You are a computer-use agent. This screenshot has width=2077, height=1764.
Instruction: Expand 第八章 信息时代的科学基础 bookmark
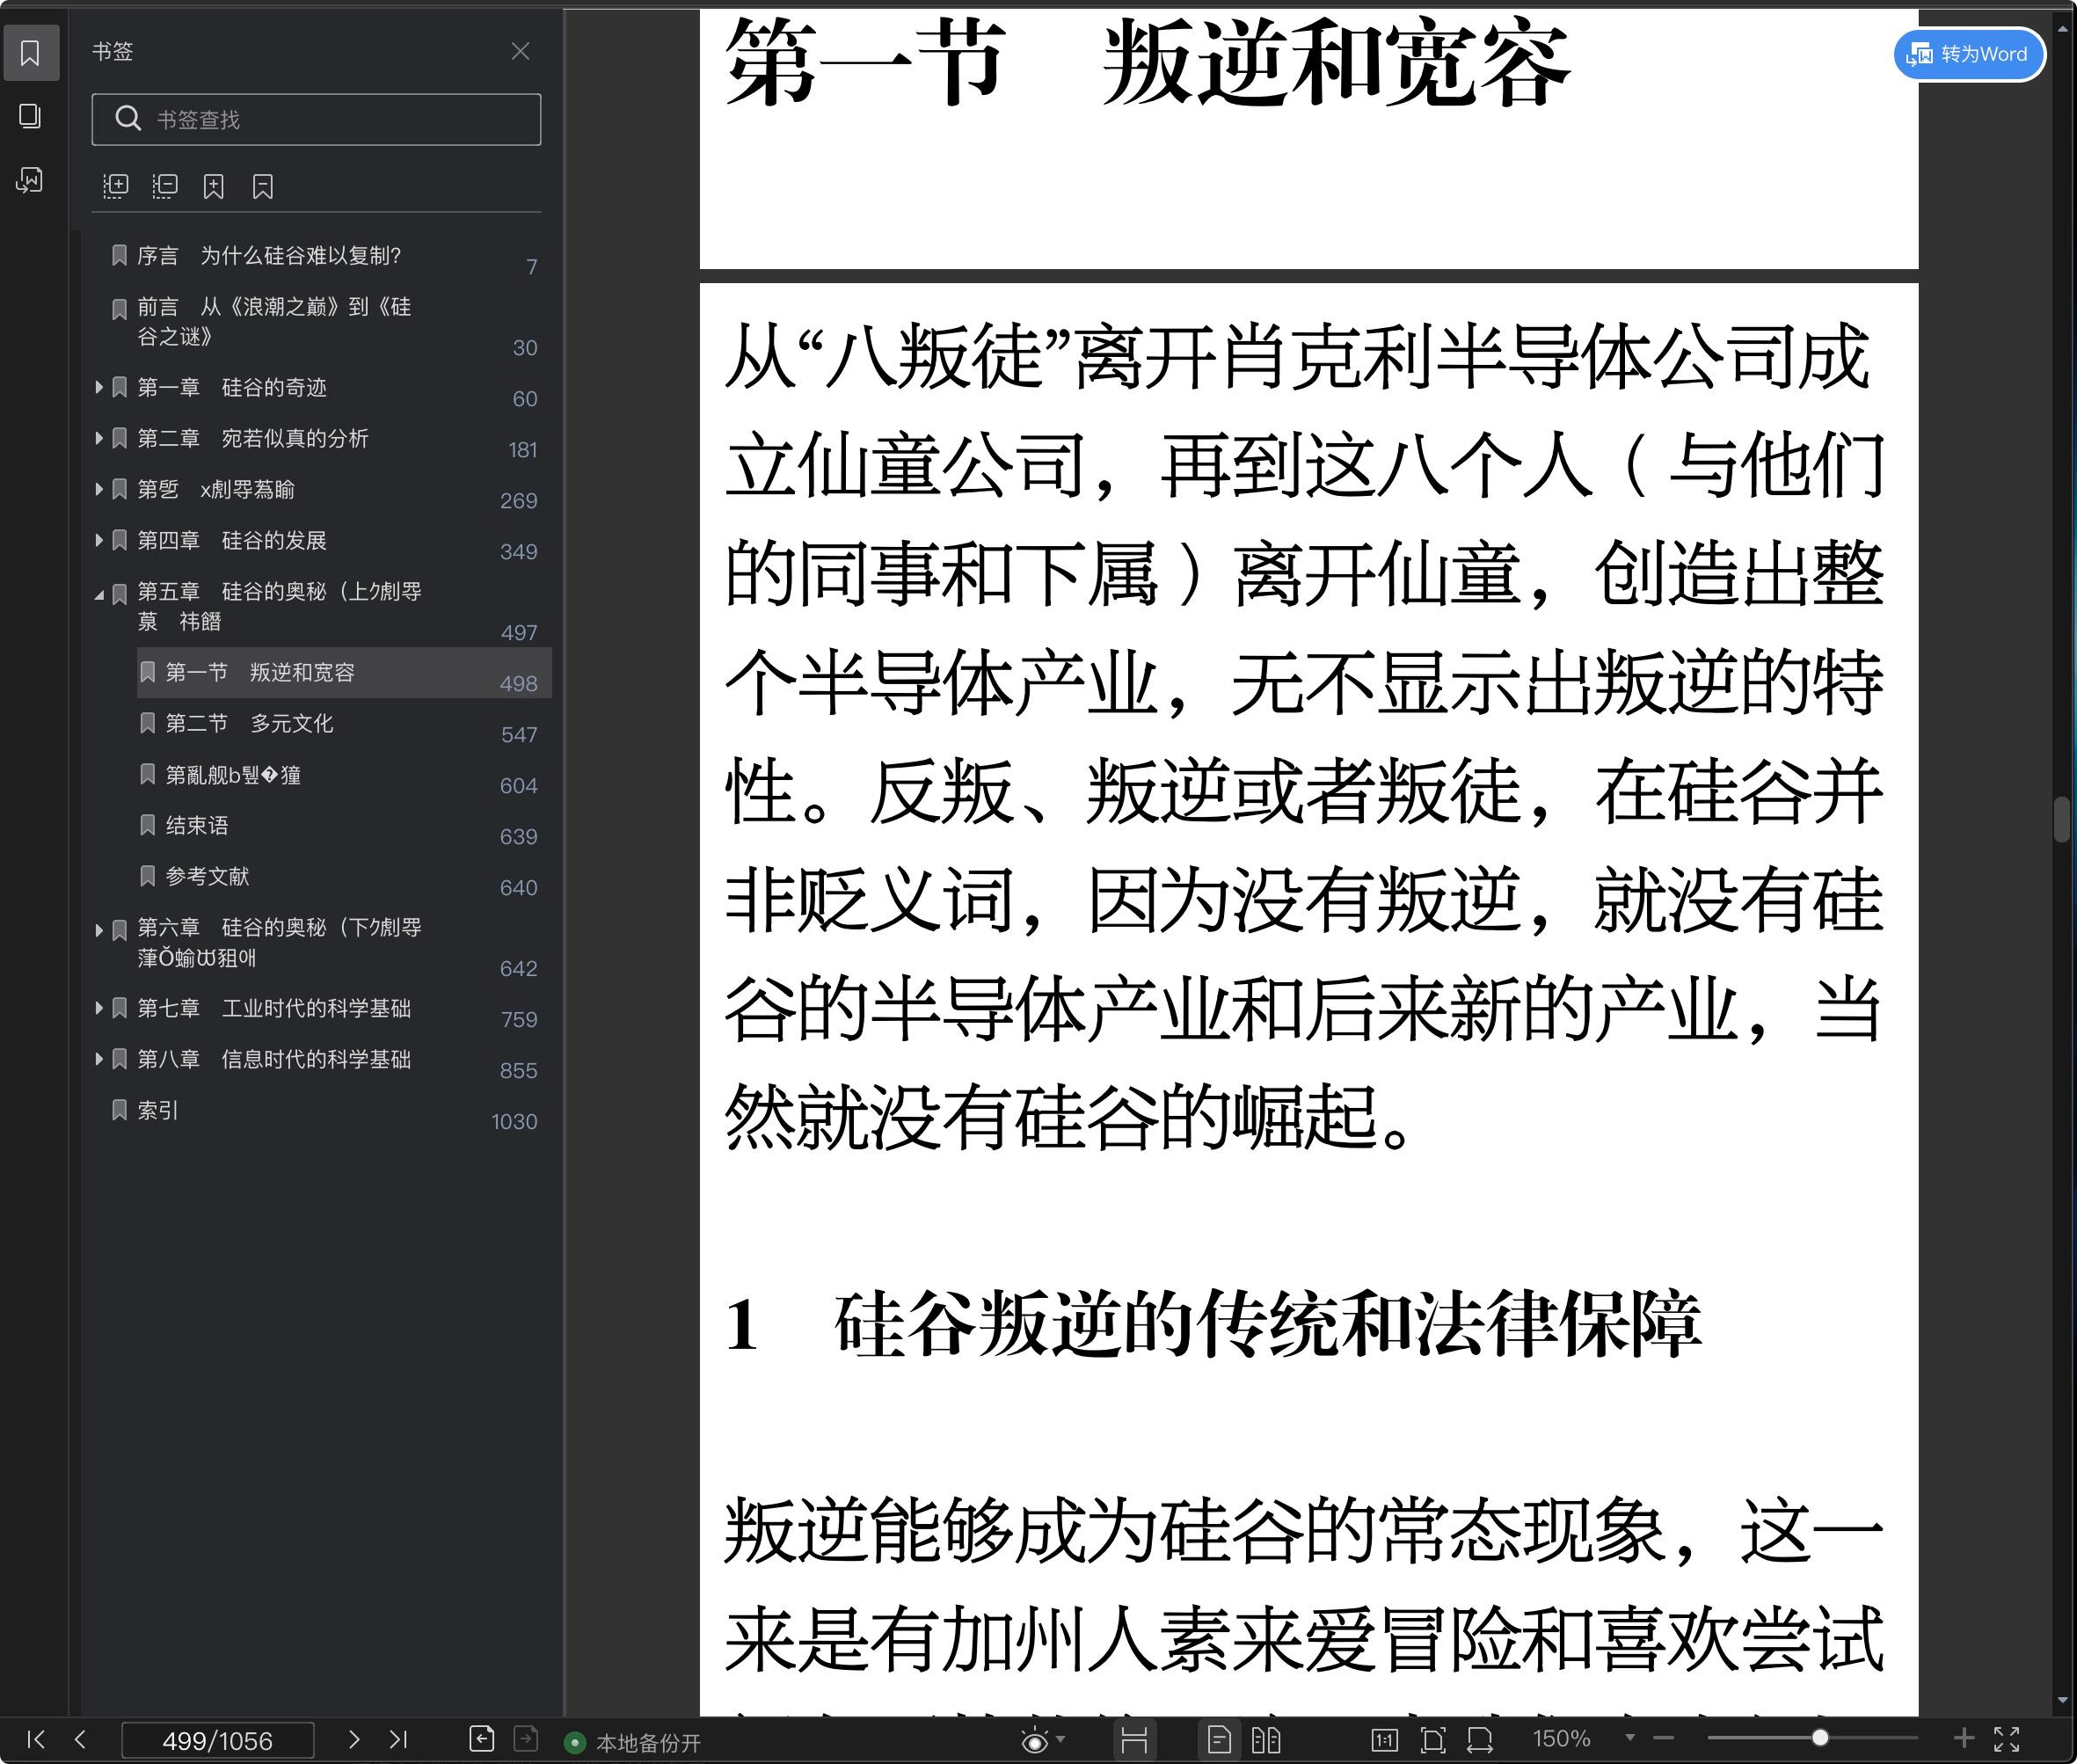click(x=99, y=1059)
